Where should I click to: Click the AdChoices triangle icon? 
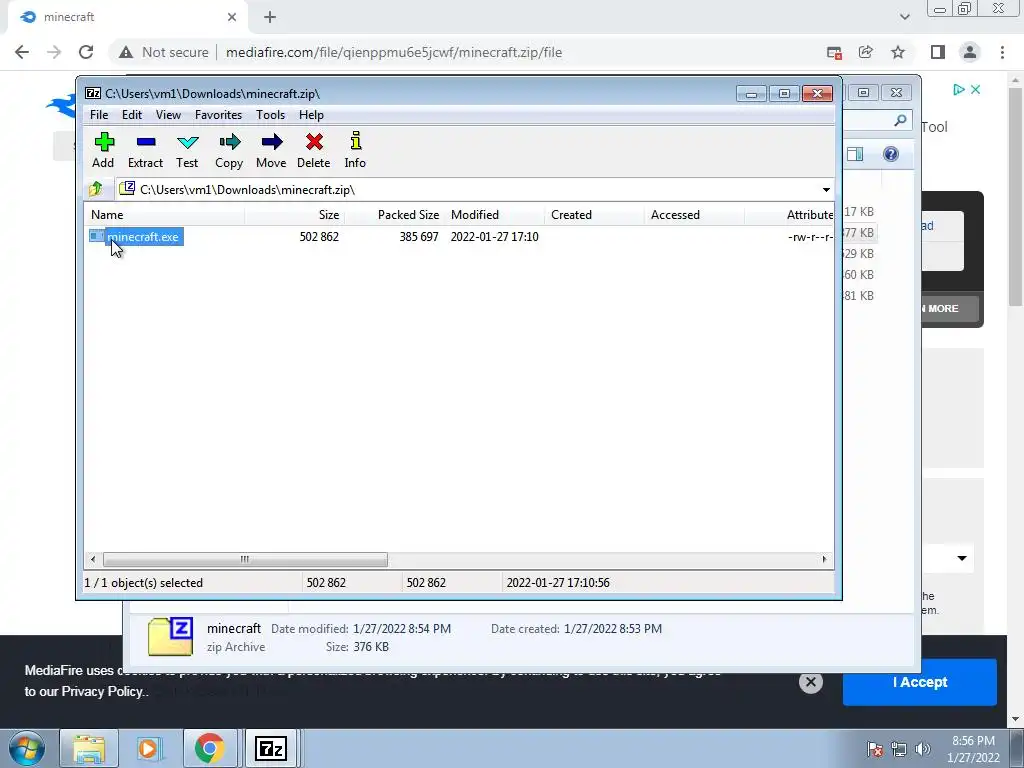tap(958, 89)
